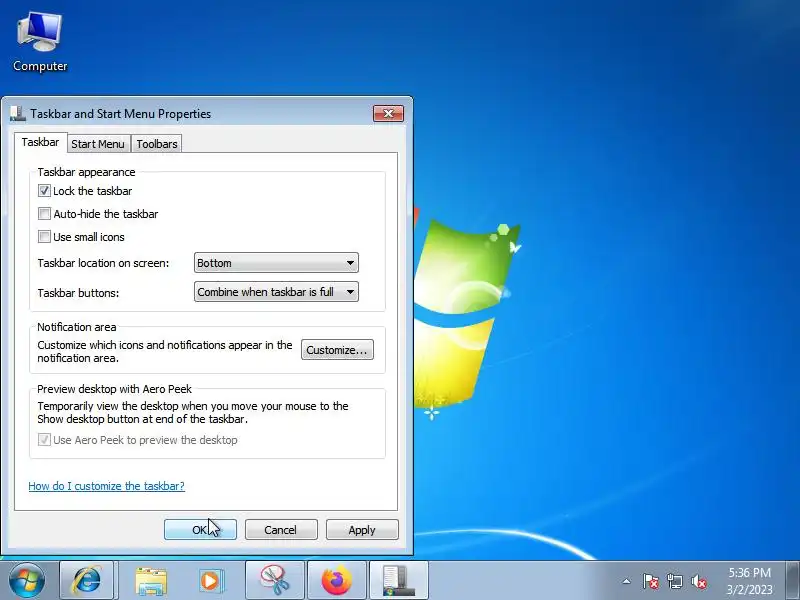The width and height of the screenshot is (800, 600).
Task: Enable Auto-hide the taskbar
Action: pos(44,214)
